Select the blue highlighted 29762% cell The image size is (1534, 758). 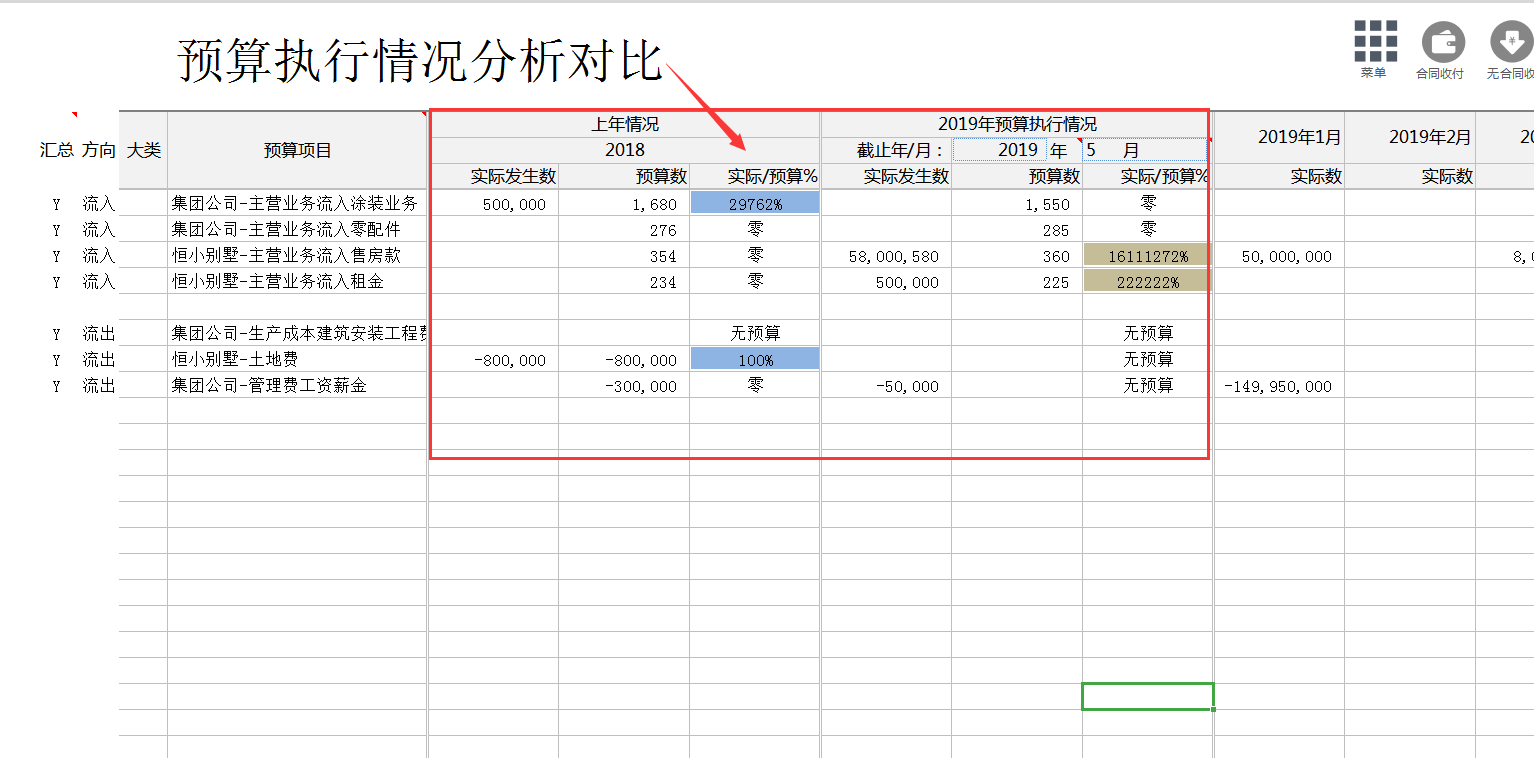click(x=754, y=202)
